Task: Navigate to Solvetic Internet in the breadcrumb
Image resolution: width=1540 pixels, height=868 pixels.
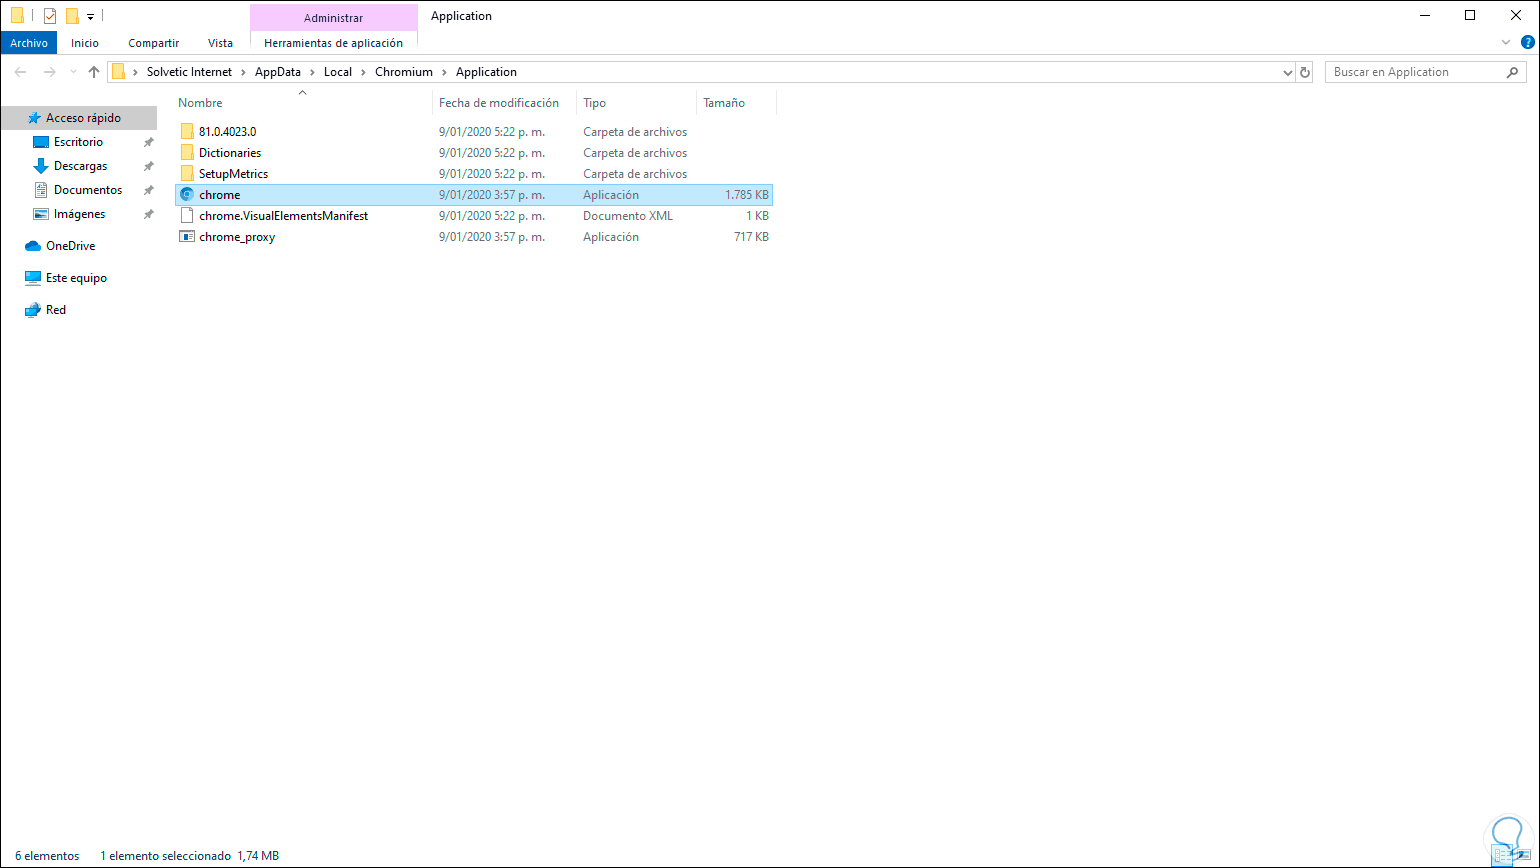Action: tap(189, 72)
